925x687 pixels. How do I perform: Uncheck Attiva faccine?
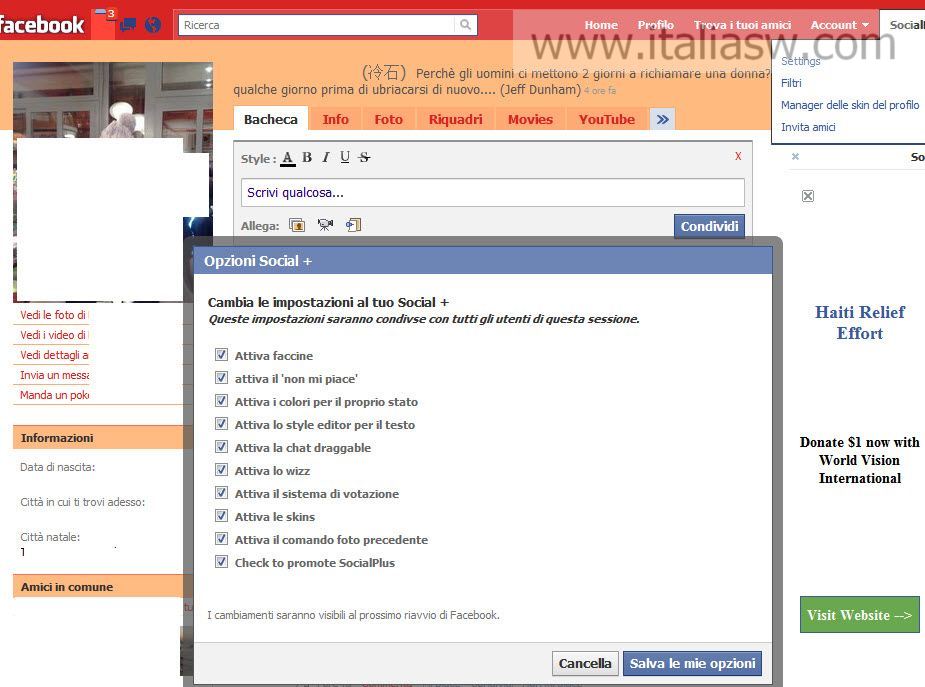[221, 354]
